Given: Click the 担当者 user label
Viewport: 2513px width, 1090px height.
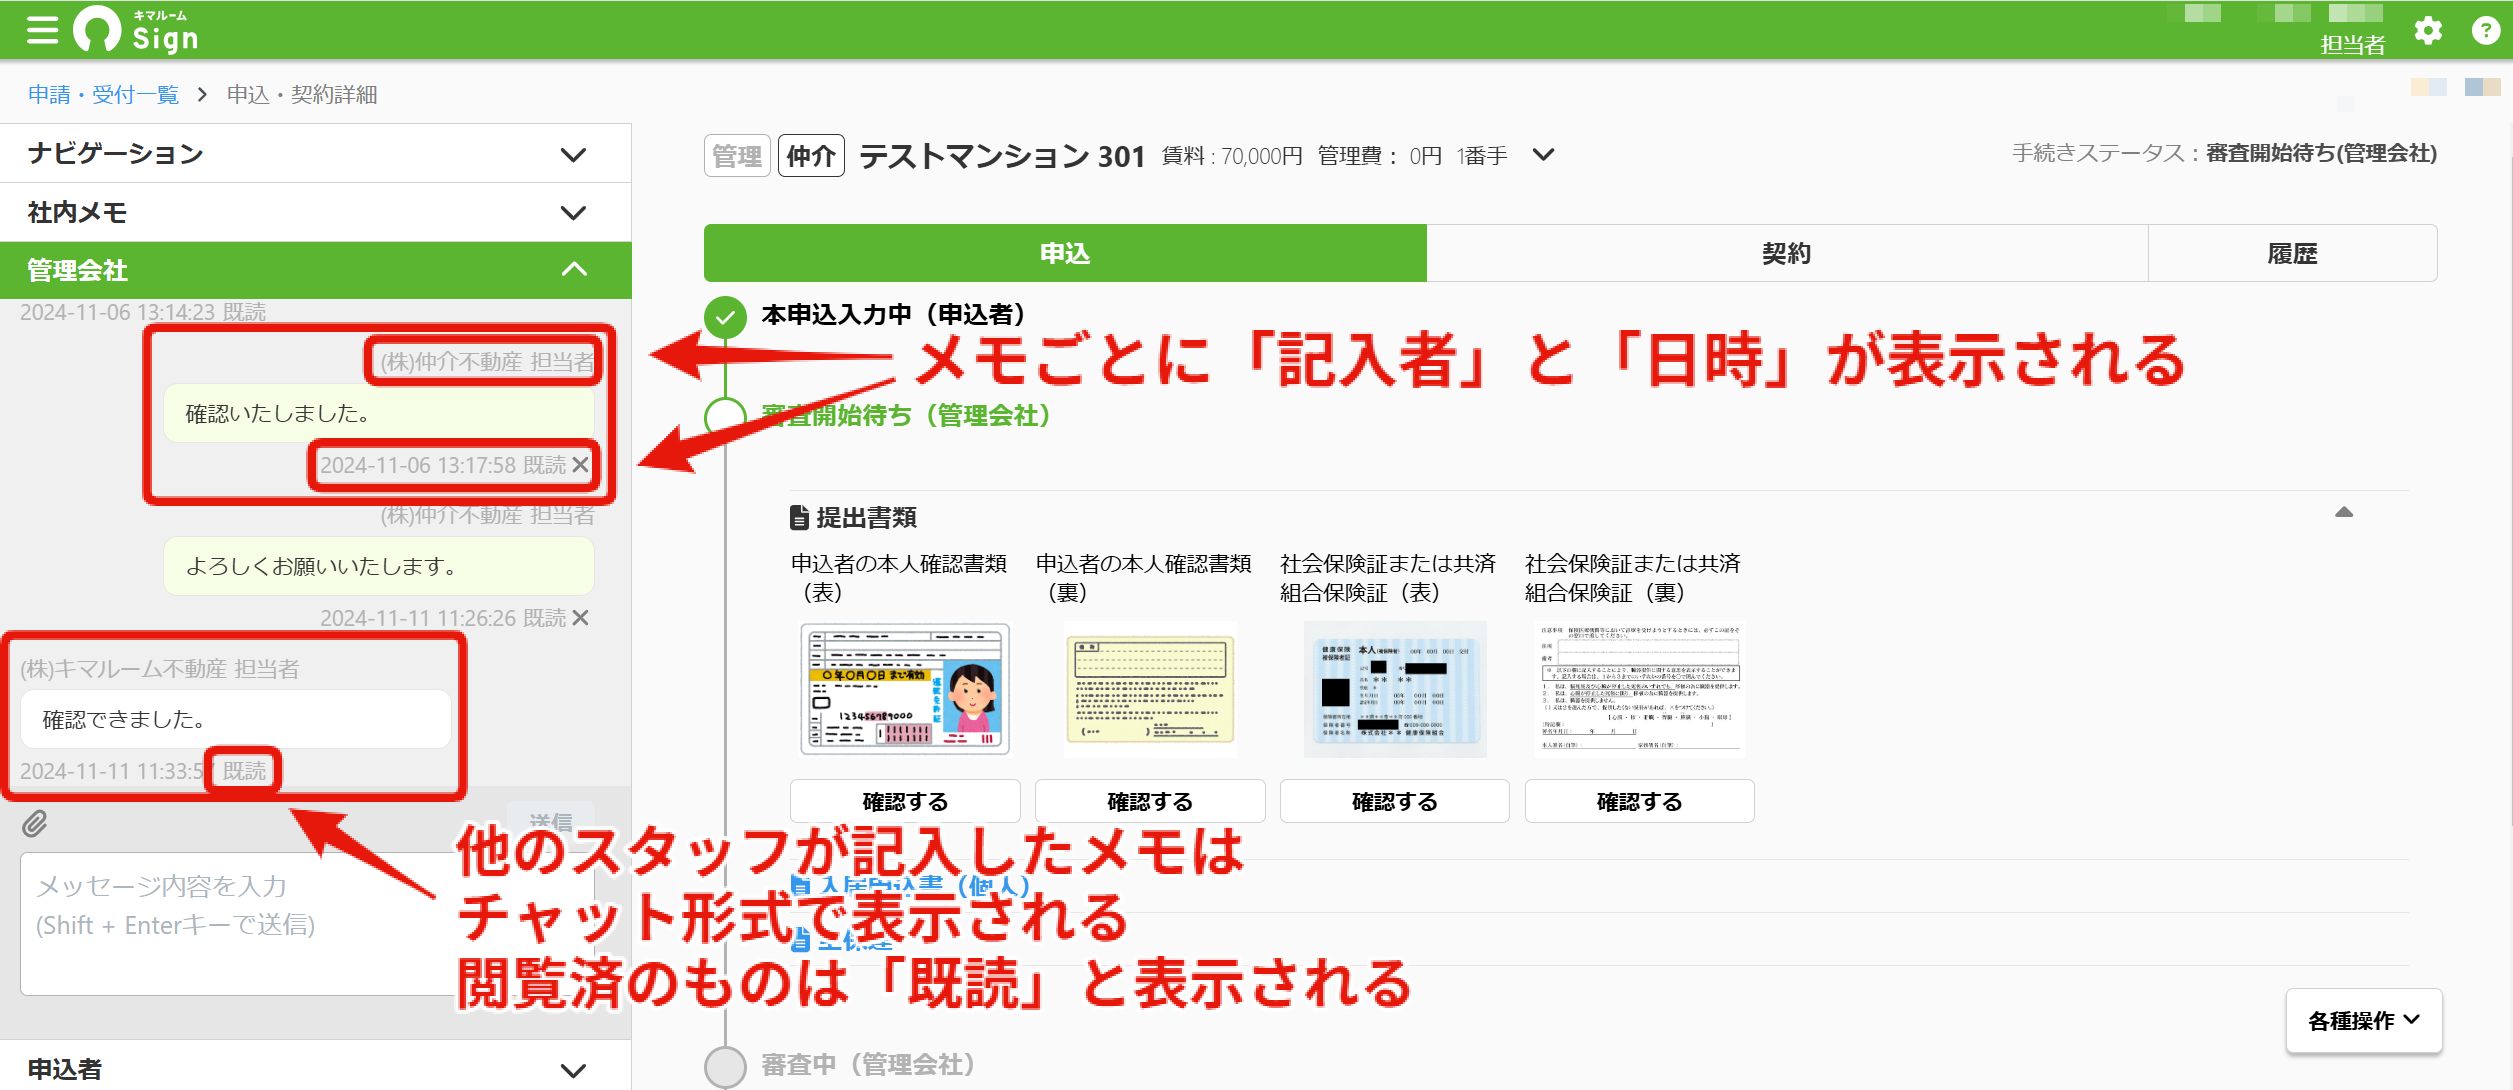Looking at the screenshot, I should click(x=2353, y=44).
